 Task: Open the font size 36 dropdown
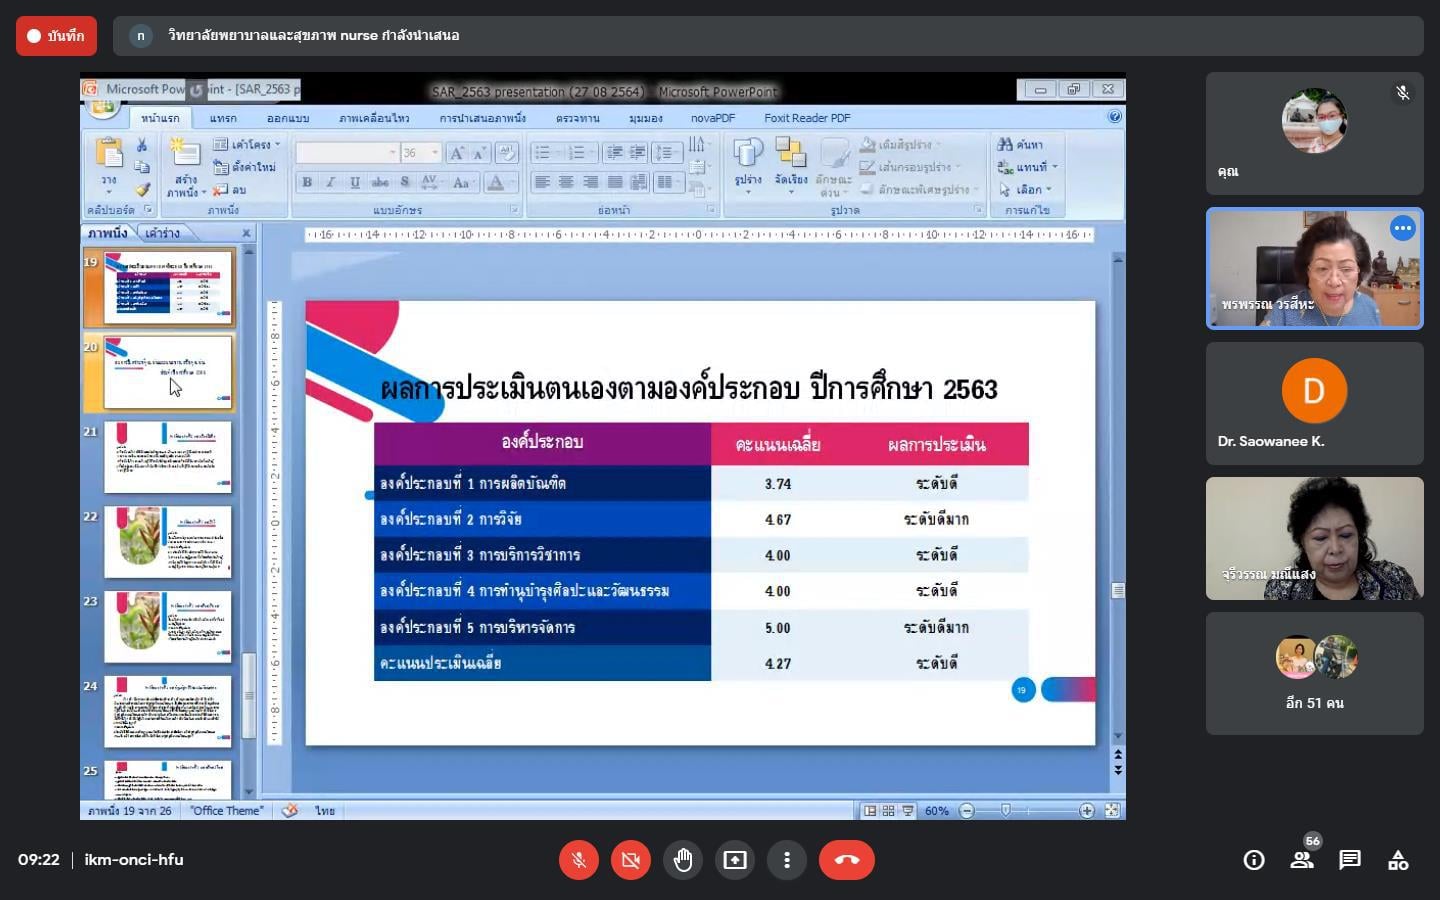435,153
